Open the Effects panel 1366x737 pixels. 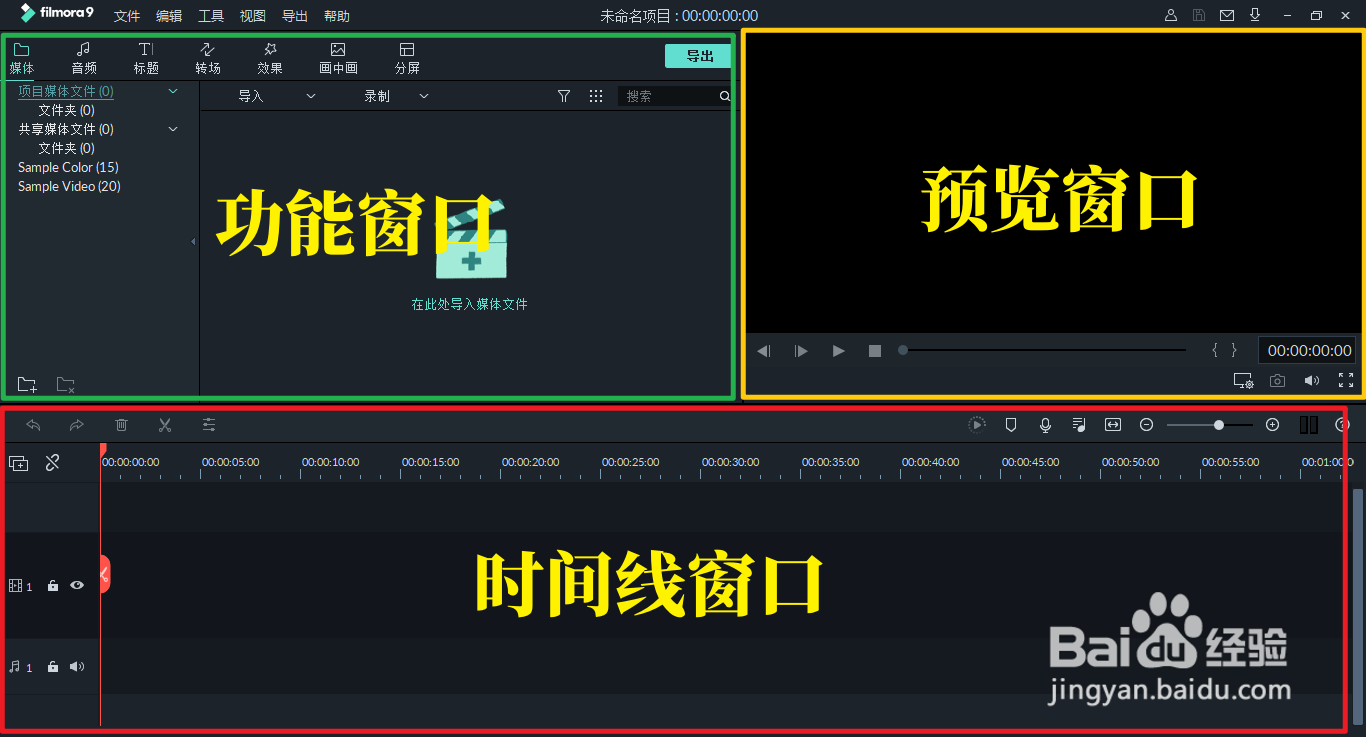tap(269, 57)
